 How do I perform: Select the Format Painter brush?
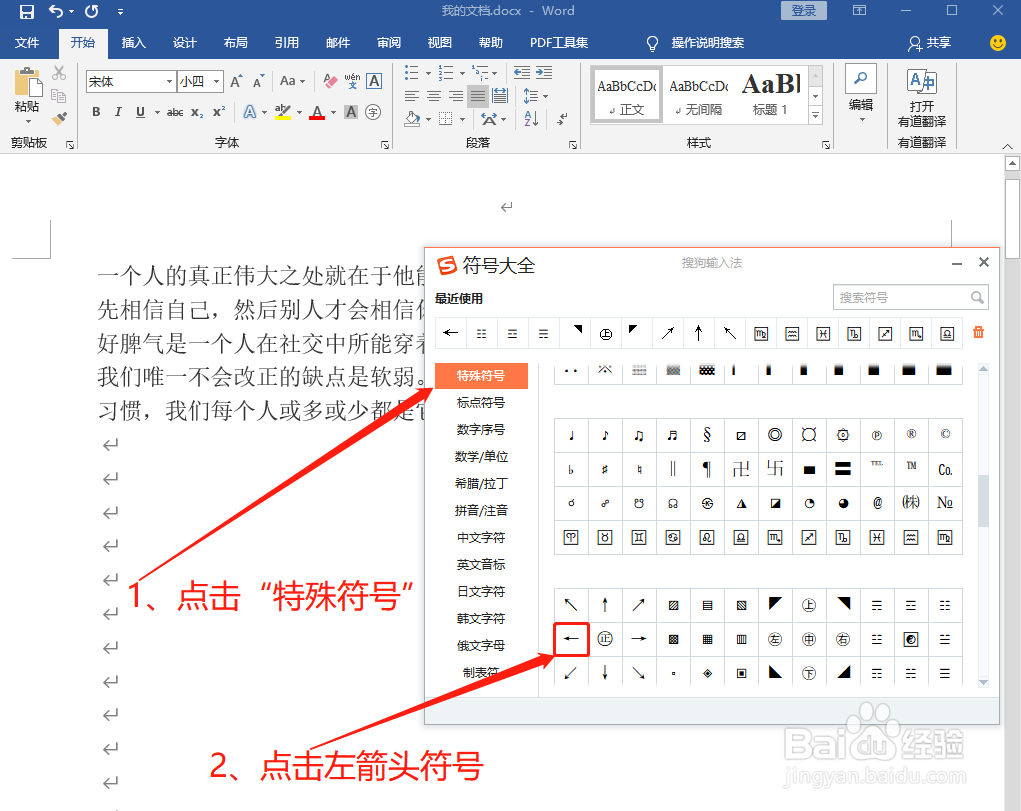click(x=59, y=119)
